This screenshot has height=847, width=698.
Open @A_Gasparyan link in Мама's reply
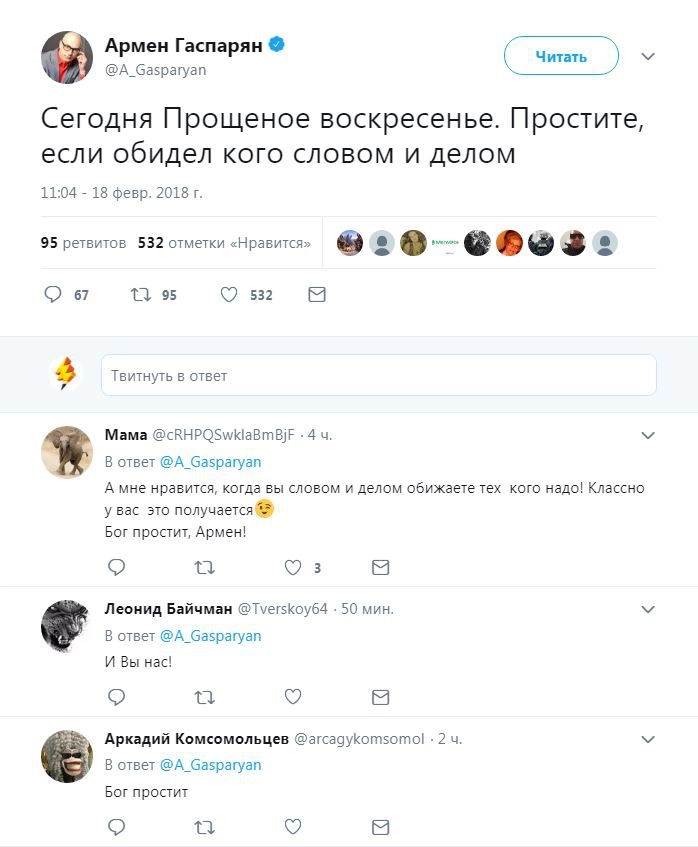(210, 462)
